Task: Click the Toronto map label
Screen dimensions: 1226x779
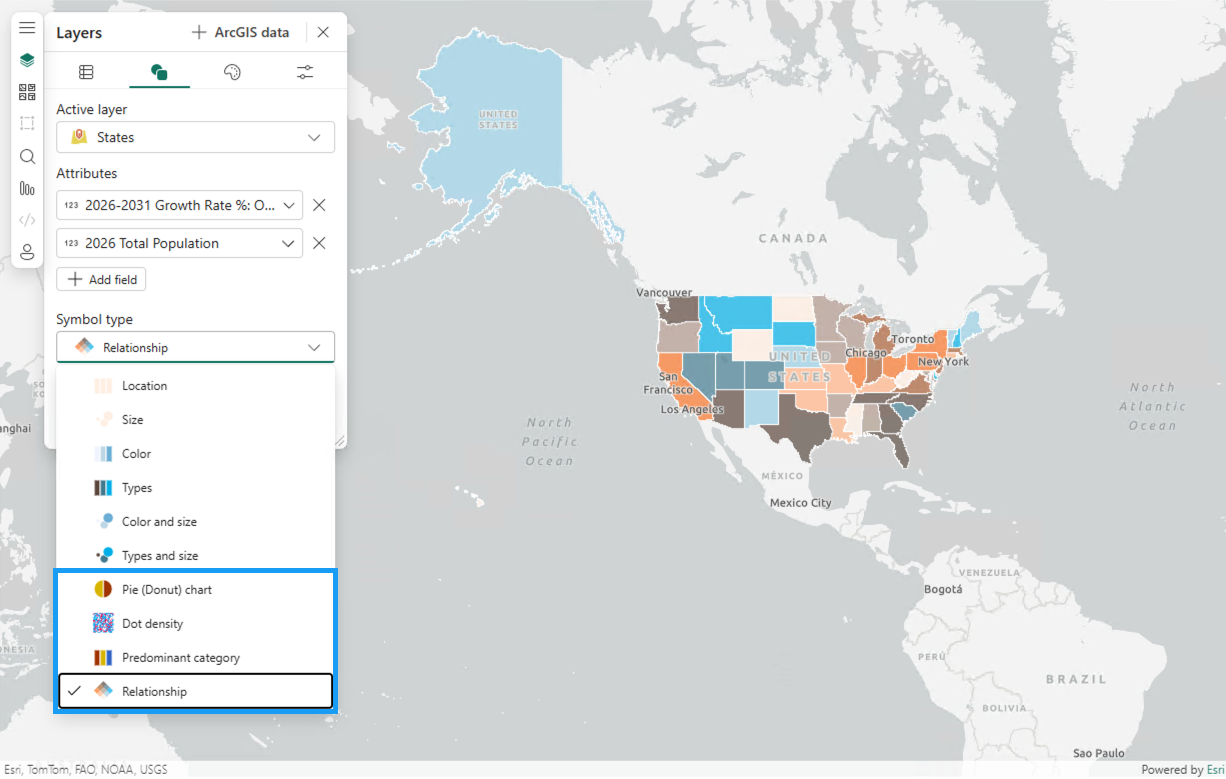Action: point(912,339)
